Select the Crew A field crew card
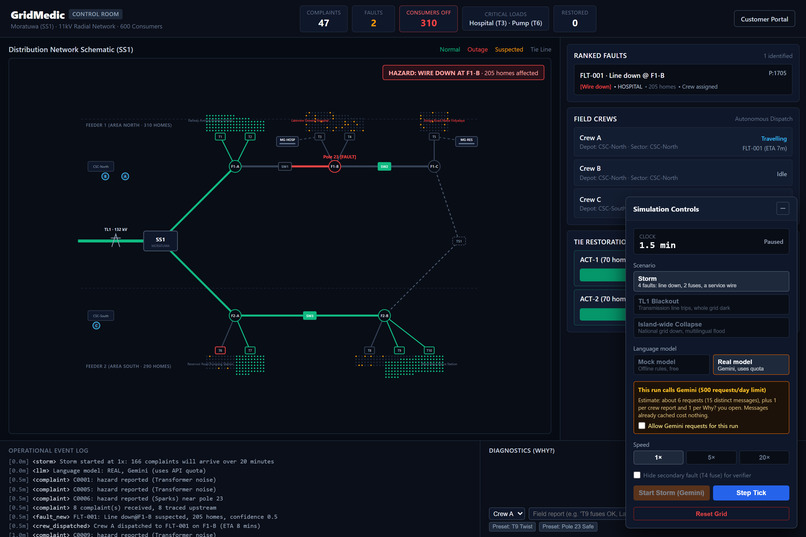The image size is (806, 537). pyautogui.click(x=683, y=142)
